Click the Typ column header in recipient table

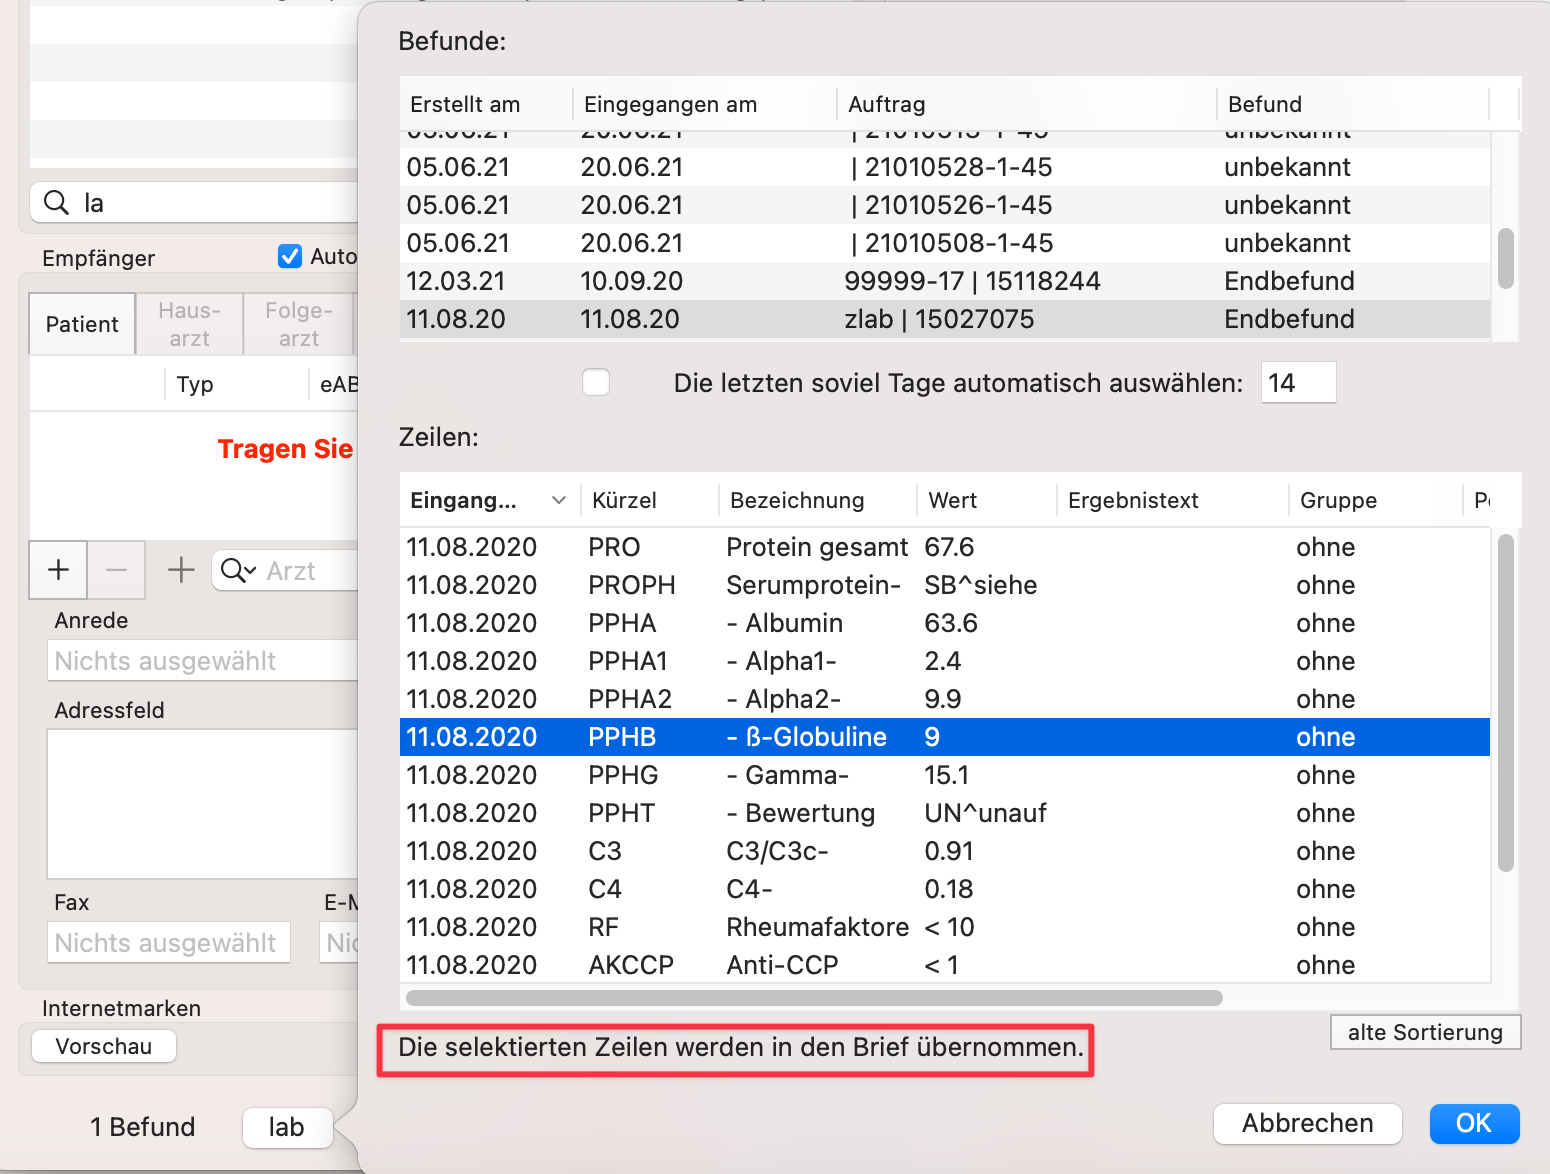pos(236,384)
